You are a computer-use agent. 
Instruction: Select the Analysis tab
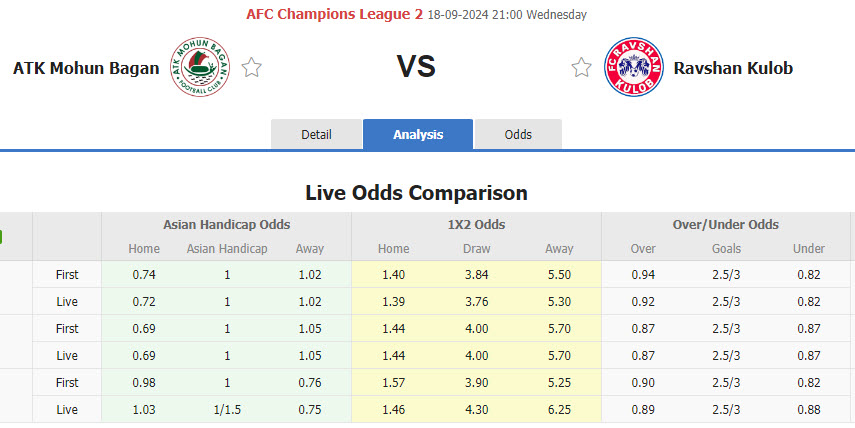click(x=418, y=135)
